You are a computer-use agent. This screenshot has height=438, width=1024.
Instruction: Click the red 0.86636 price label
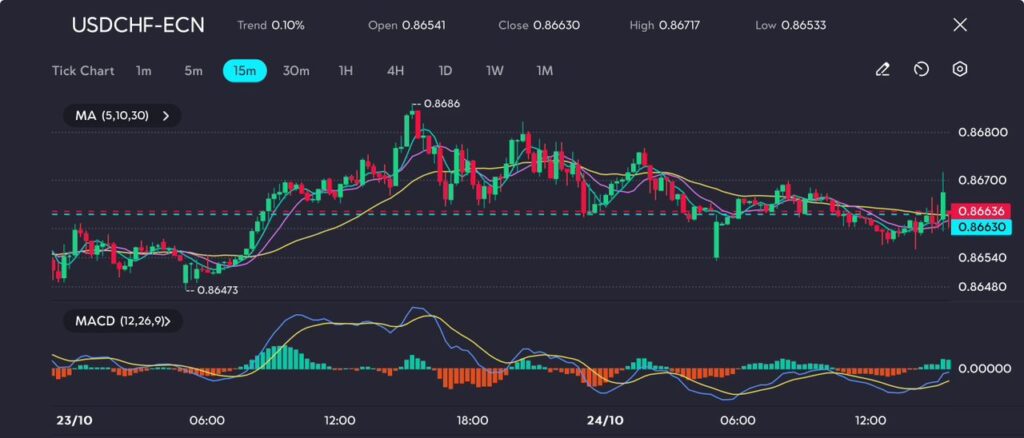pyautogui.click(x=980, y=211)
